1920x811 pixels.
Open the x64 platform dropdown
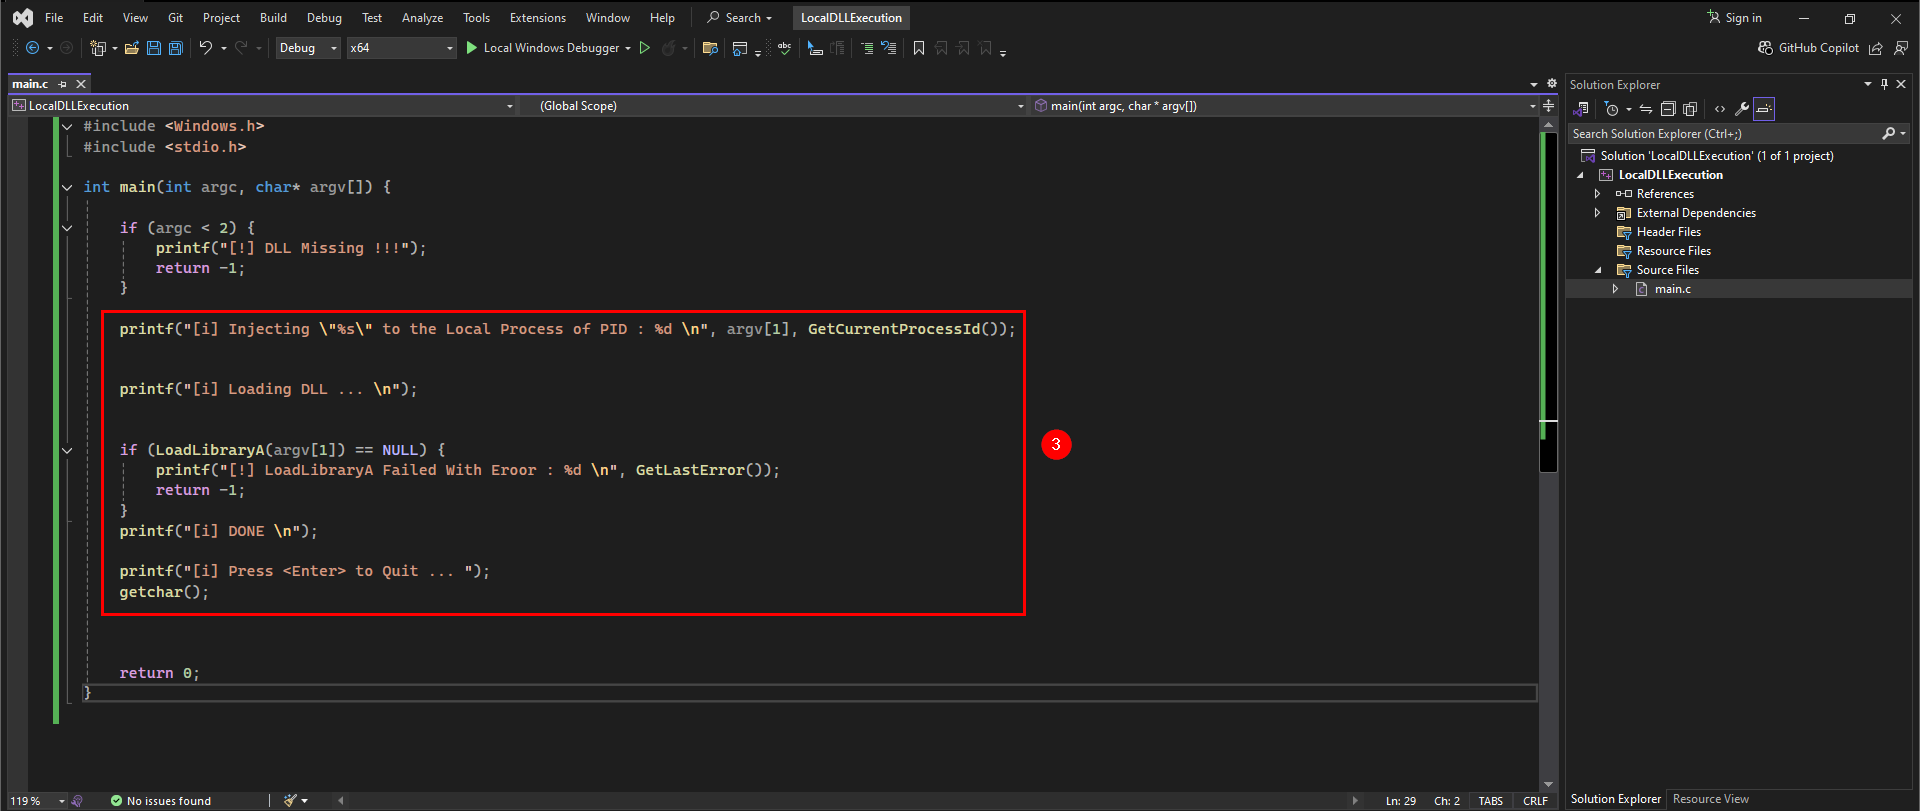[401, 48]
